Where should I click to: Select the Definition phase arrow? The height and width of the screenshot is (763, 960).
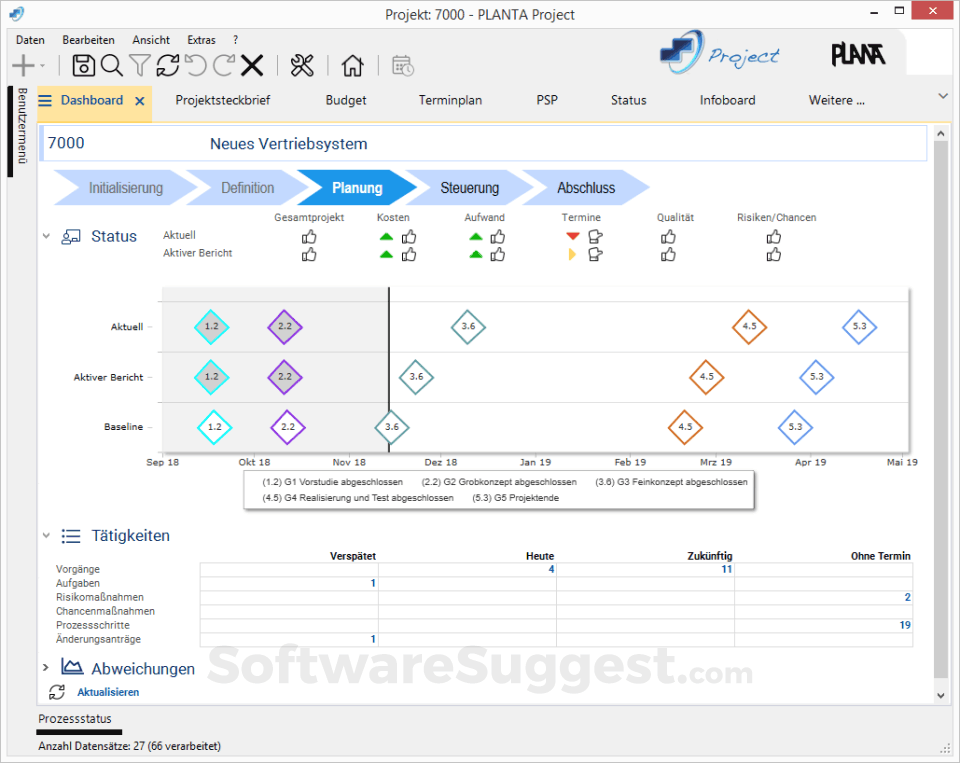[x=247, y=188]
